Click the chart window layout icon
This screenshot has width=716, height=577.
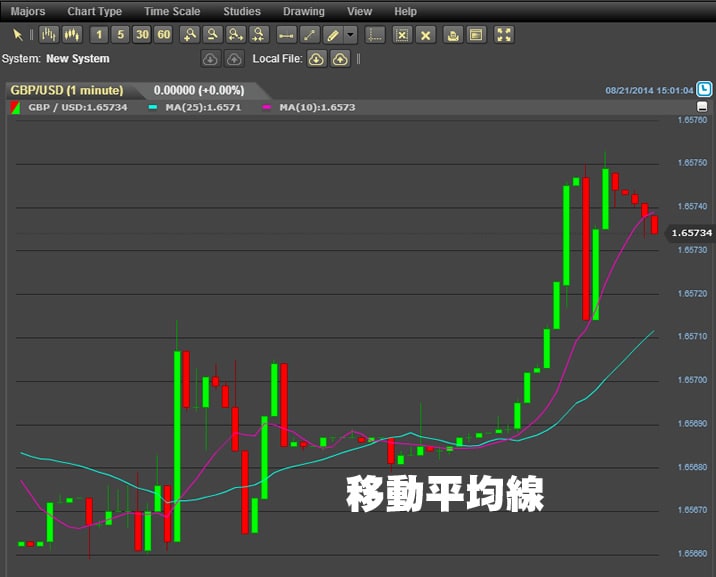(476, 35)
